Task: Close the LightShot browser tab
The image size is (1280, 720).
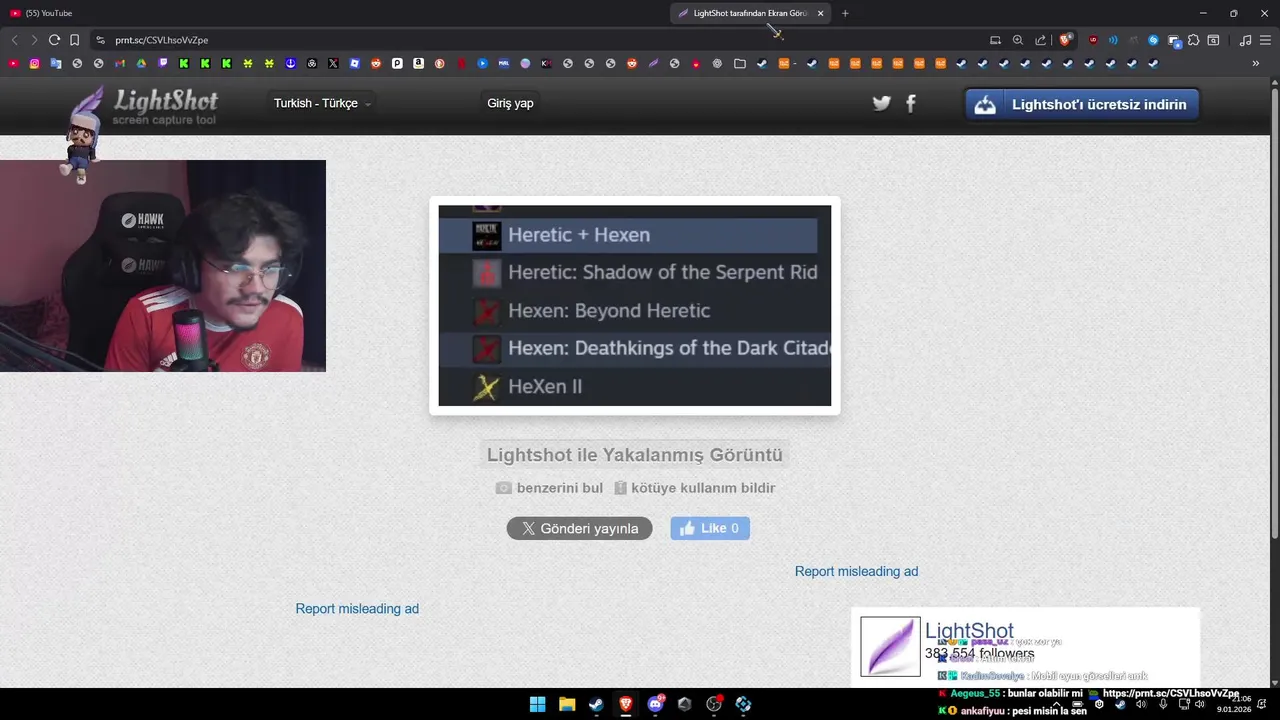Action: pyautogui.click(x=821, y=13)
